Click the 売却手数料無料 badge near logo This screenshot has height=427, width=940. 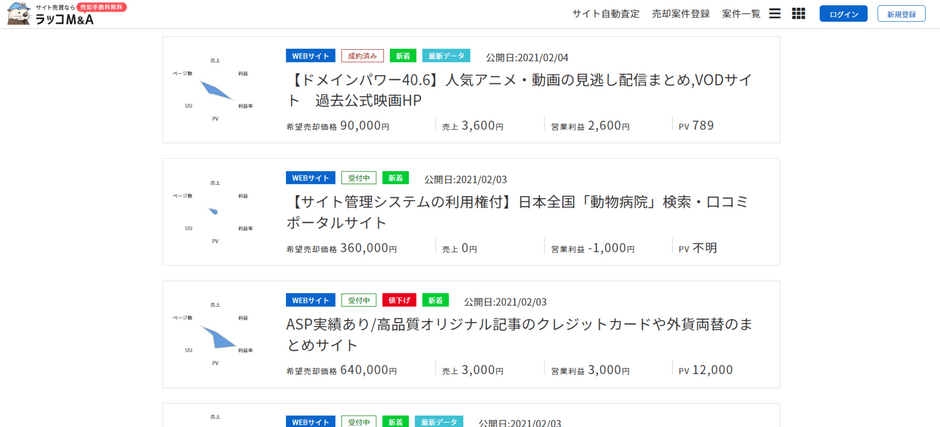[102, 7]
